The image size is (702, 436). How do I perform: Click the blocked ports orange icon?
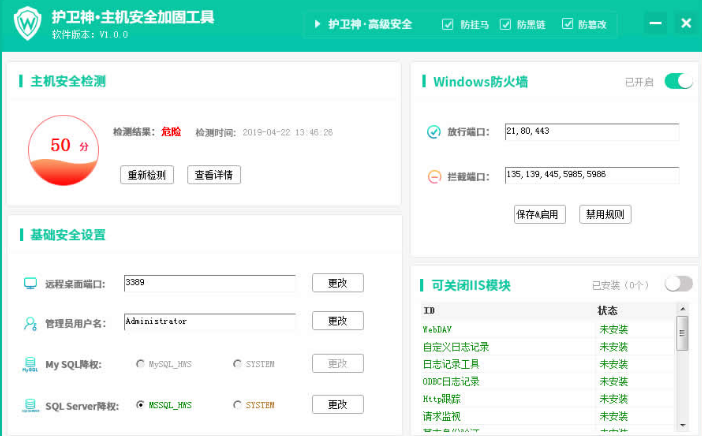pyautogui.click(x=434, y=177)
